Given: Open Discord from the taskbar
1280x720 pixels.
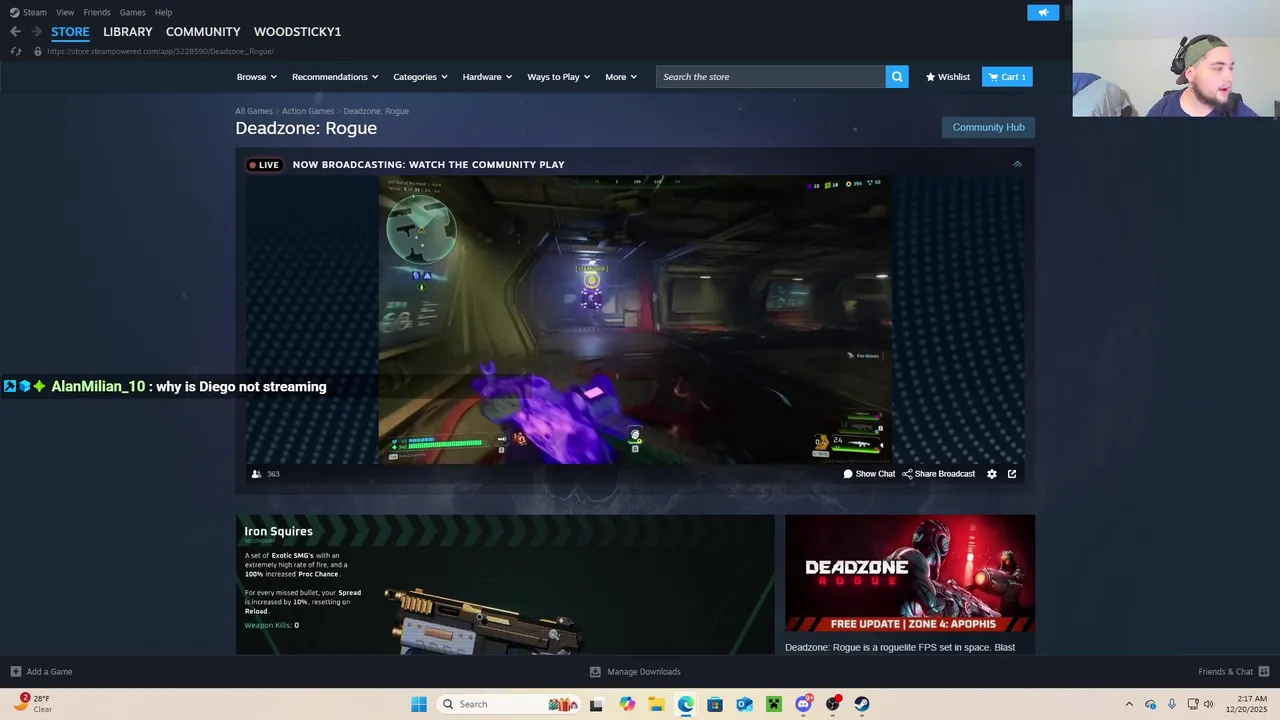Looking at the screenshot, I should tap(803, 704).
